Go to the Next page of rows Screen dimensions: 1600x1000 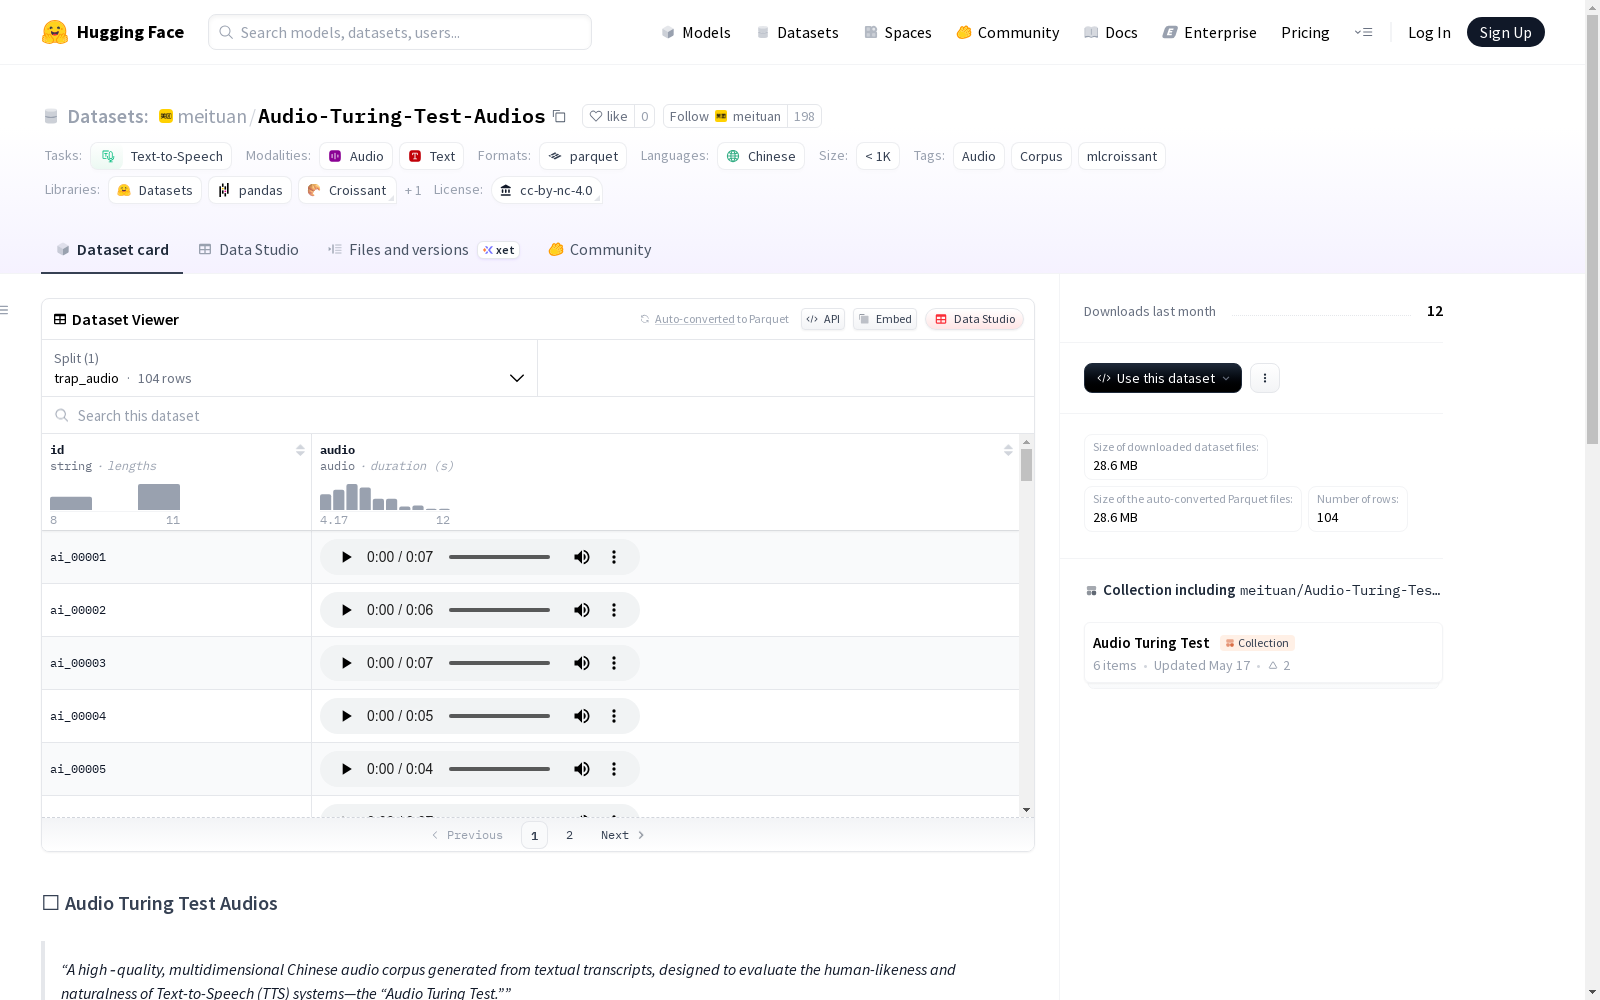pyautogui.click(x=623, y=835)
